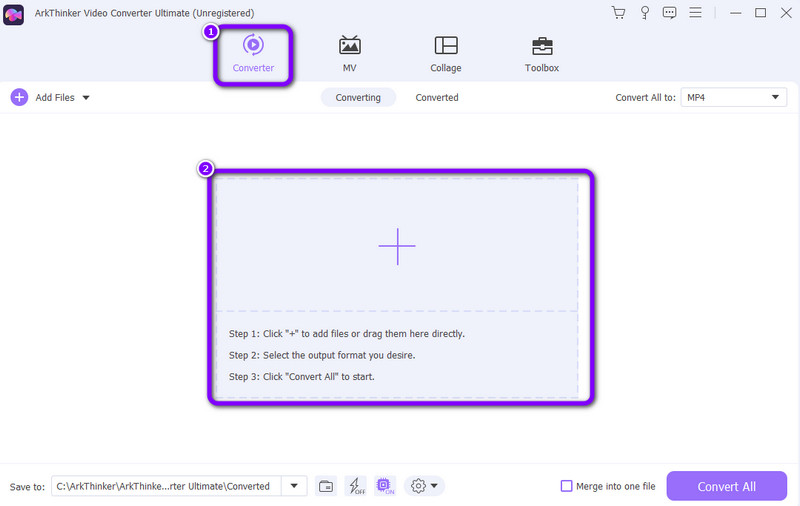Select the Converted sub-tab
Screen dimensions: 800x506
(x=437, y=97)
